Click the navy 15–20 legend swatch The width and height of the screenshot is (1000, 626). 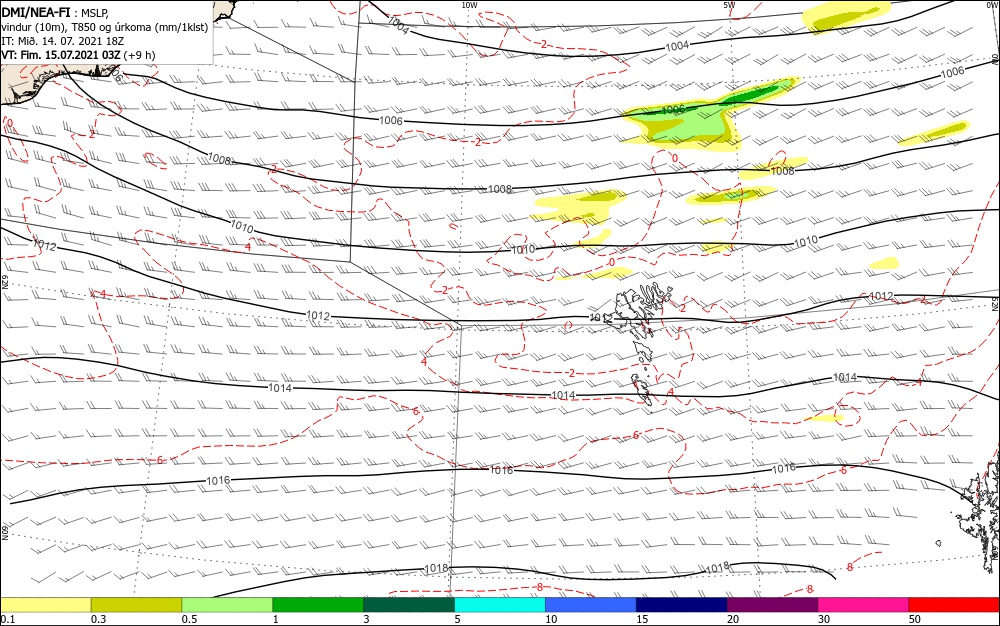tap(682, 605)
